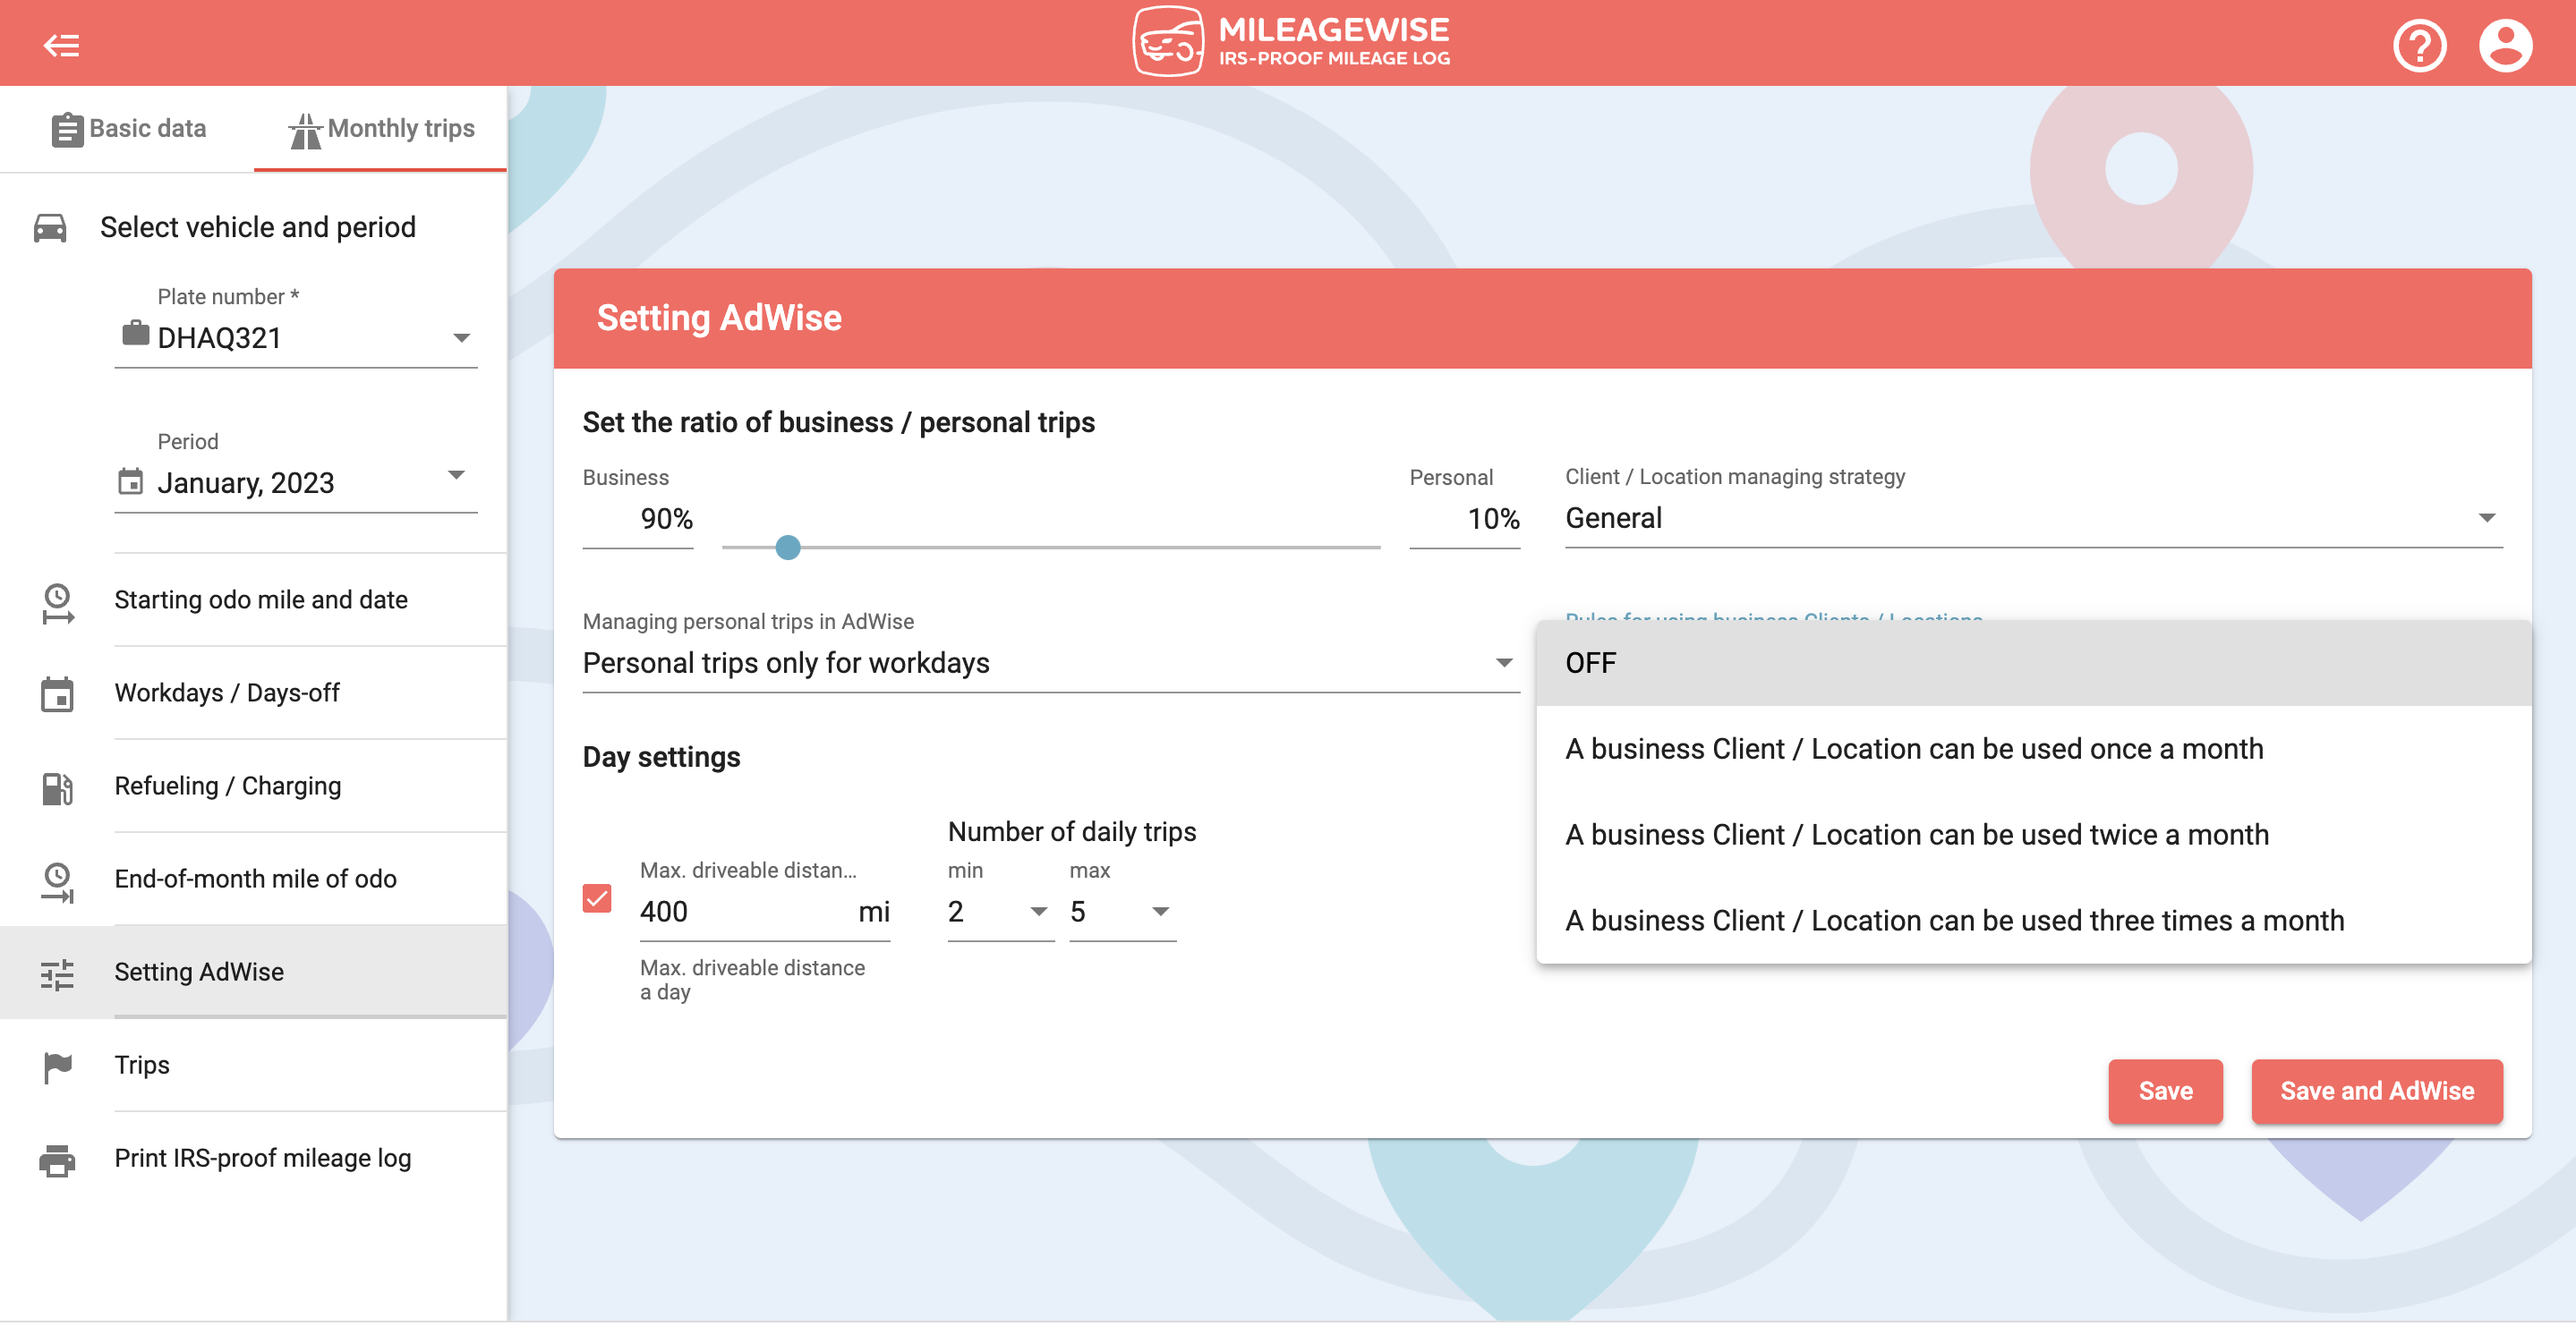Click the Setting AdWise sliders icon

click(x=57, y=974)
